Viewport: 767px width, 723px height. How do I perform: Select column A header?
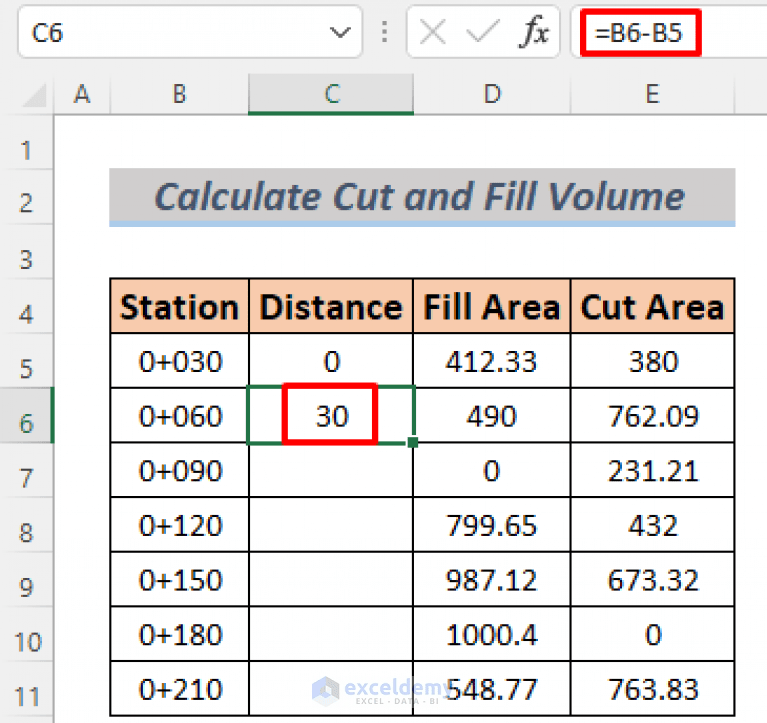[82, 94]
